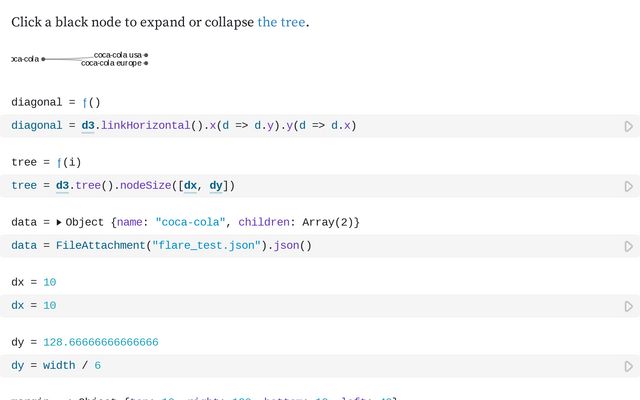This screenshot has height=400, width=640.
Task: Run the tree cell play button
Action: pyautogui.click(x=628, y=186)
